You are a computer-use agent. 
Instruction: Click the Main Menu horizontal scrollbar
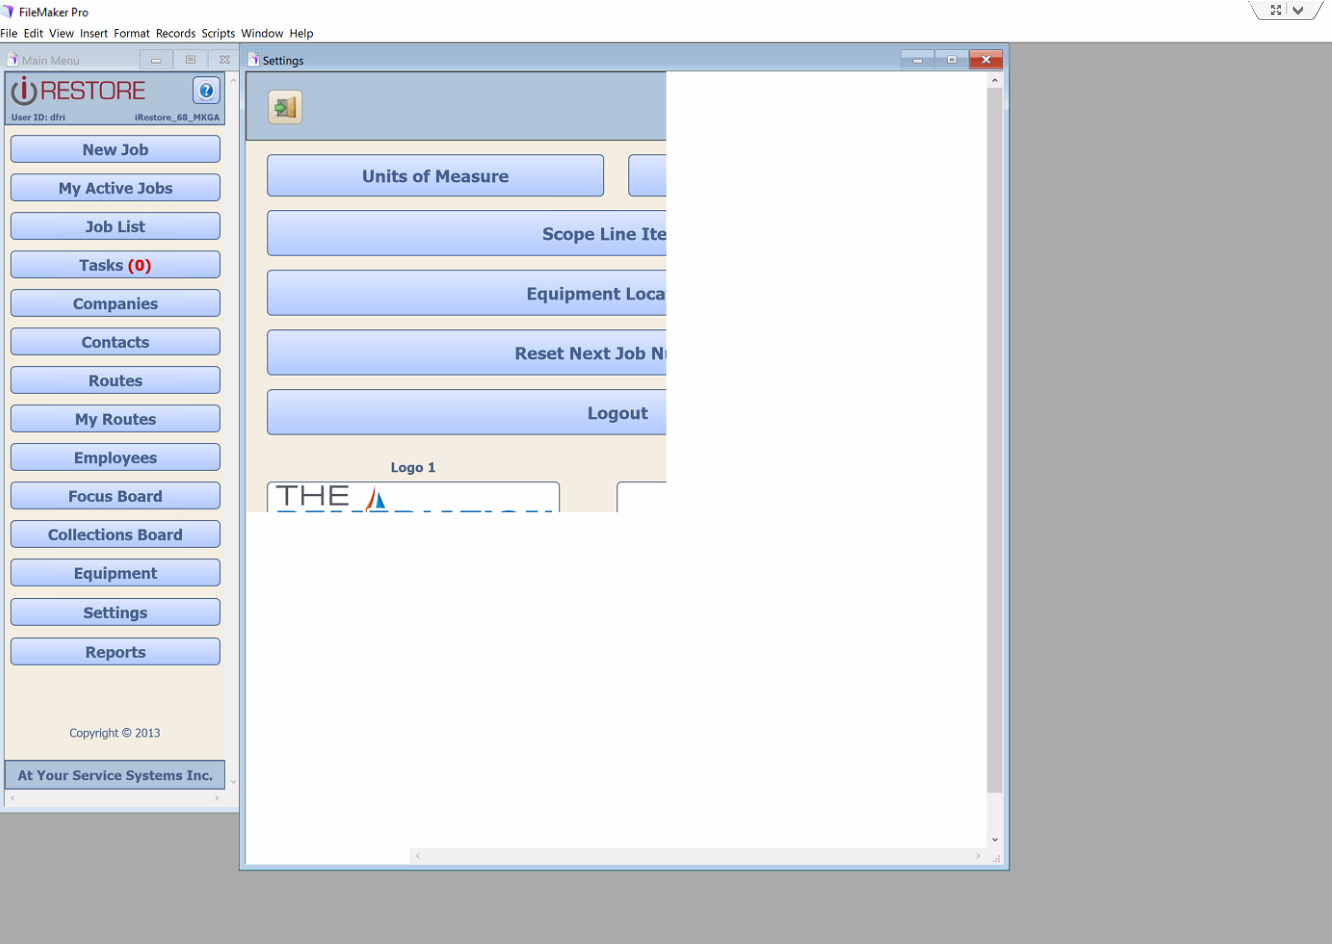point(115,798)
